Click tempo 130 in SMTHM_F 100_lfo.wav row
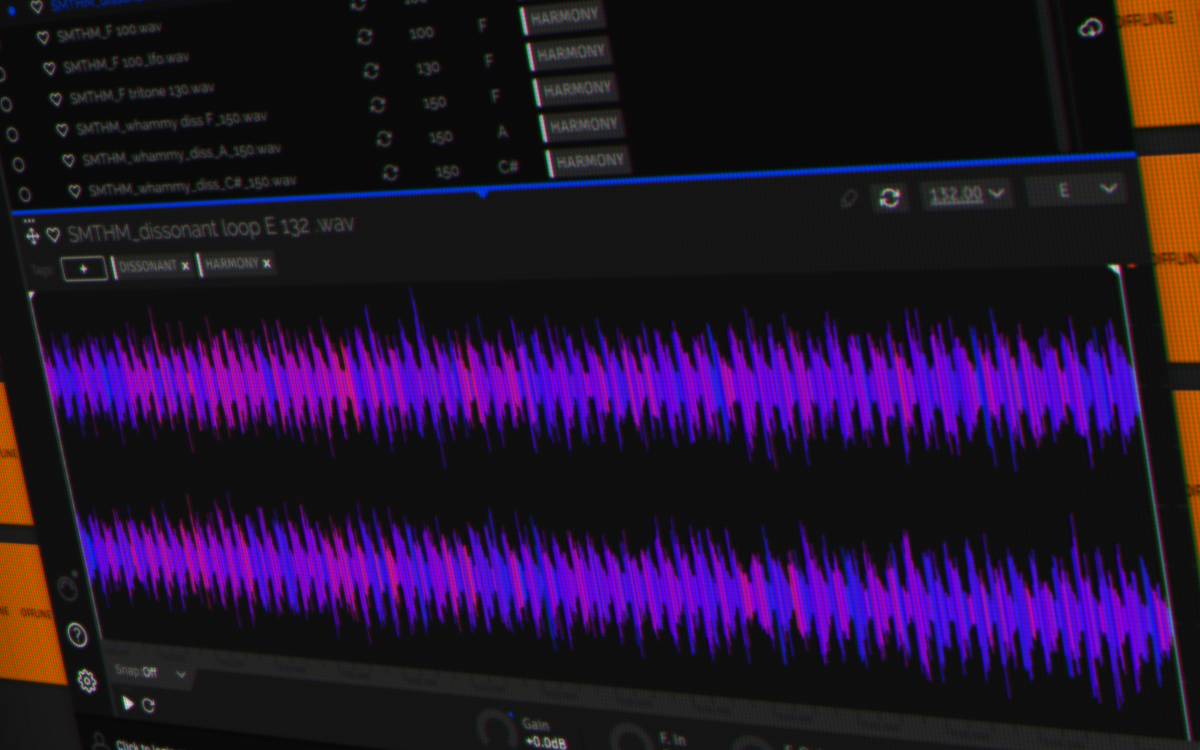Image resolution: width=1200 pixels, height=750 pixels. click(428, 68)
